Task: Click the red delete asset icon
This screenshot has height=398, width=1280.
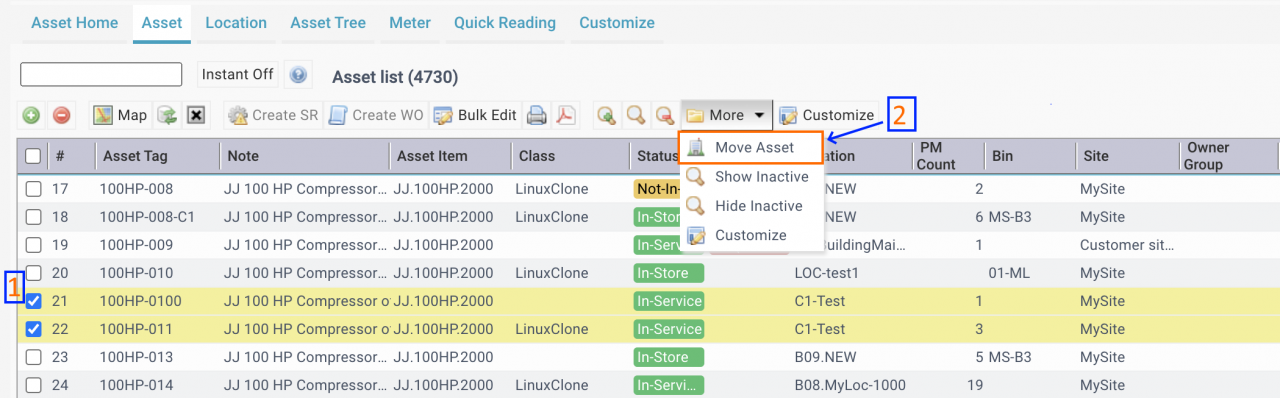Action: point(61,115)
